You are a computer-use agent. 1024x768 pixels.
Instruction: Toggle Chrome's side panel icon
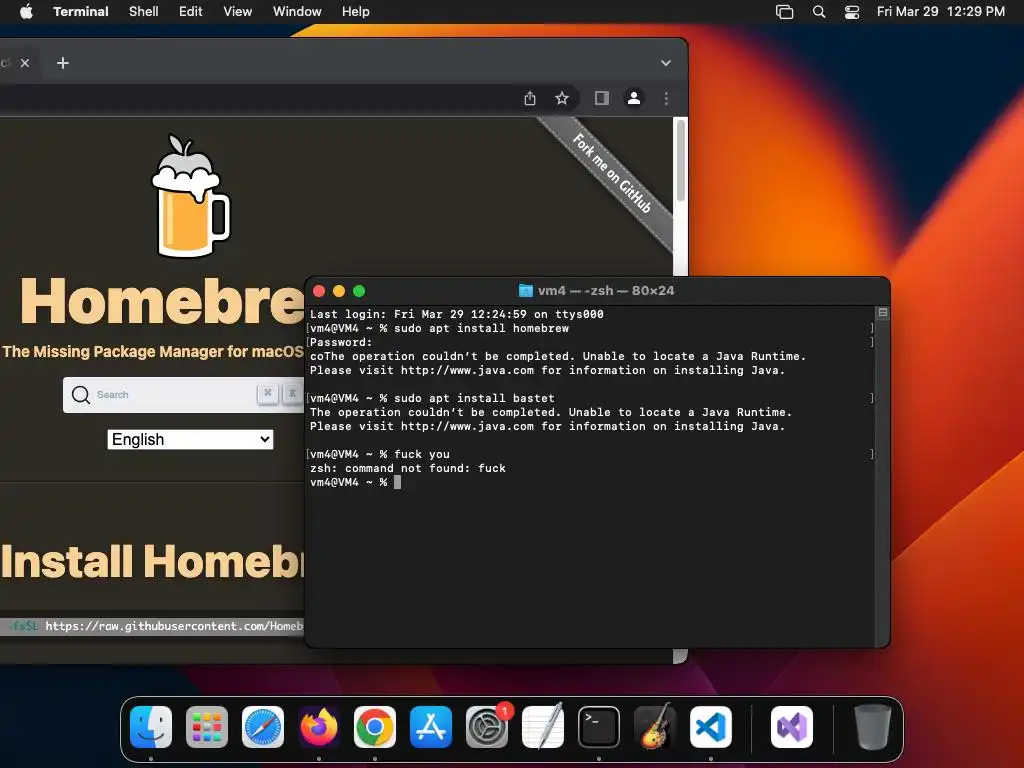tap(601, 98)
